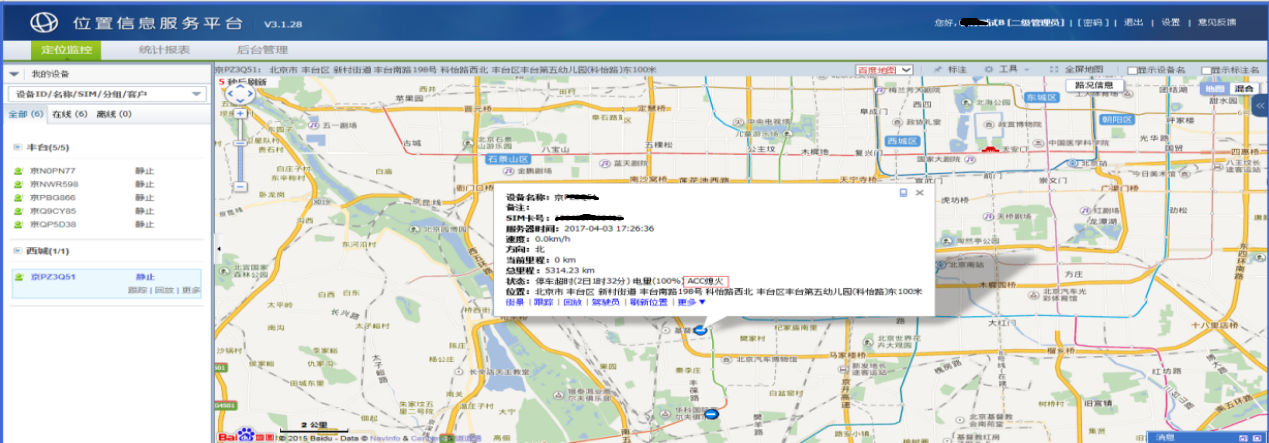Select the 在线 (6) device filter tab
Viewport: 1269px width, 443px height.
pyautogui.click(x=69, y=114)
